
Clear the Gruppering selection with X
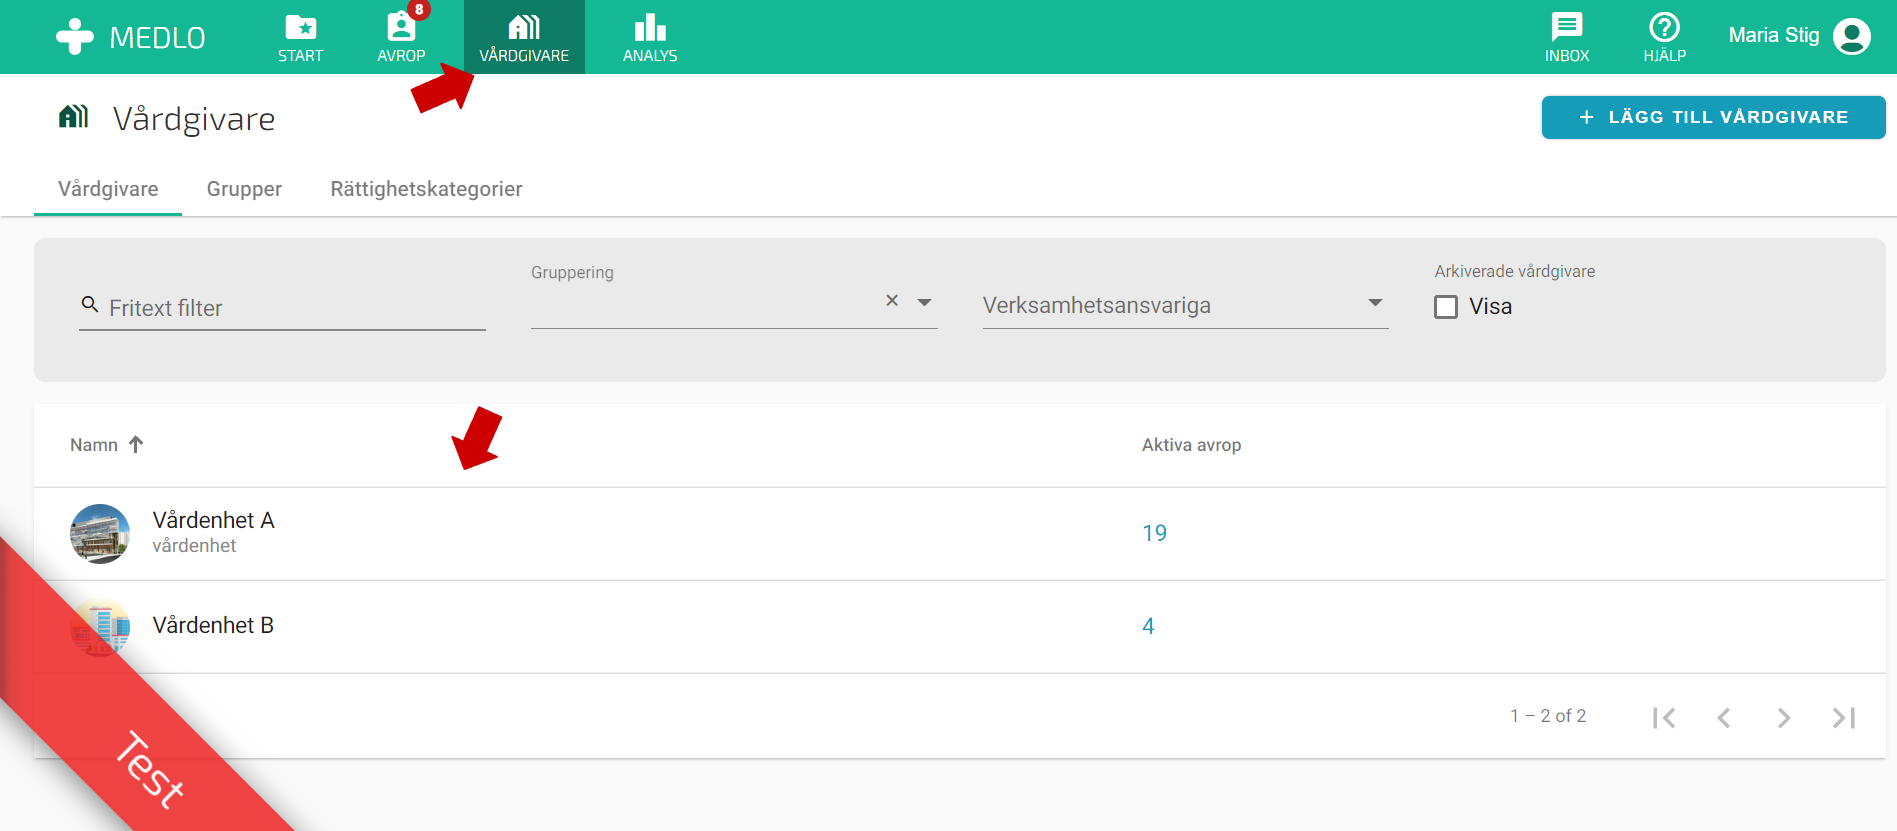(x=892, y=300)
